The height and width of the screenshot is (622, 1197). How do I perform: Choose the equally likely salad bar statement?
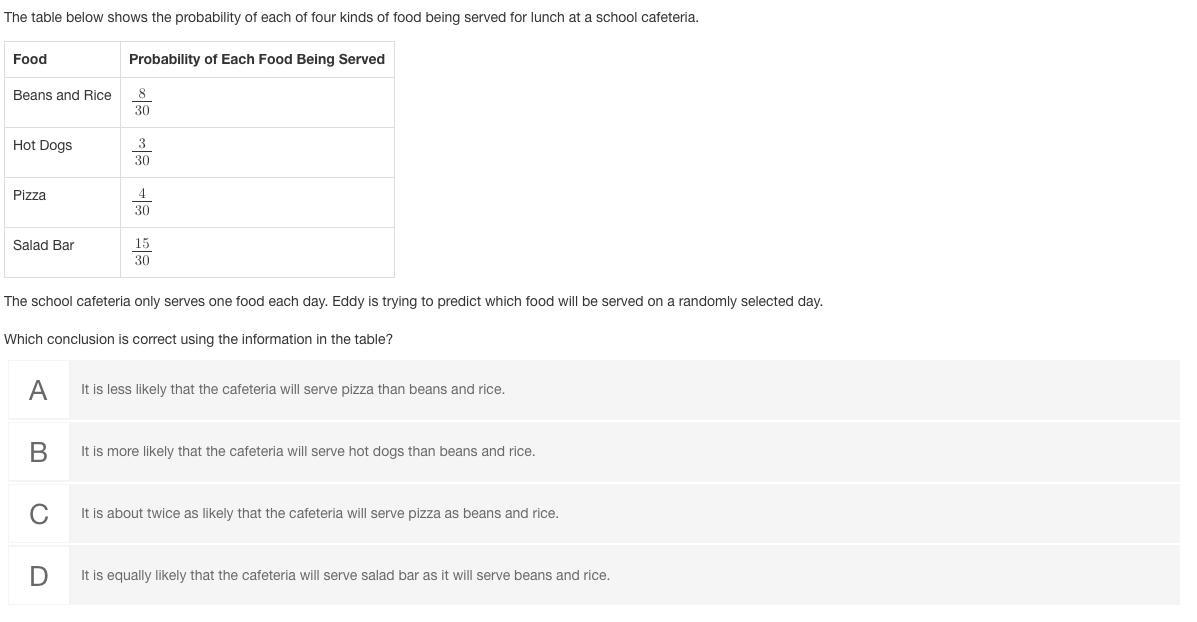click(345, 575)
